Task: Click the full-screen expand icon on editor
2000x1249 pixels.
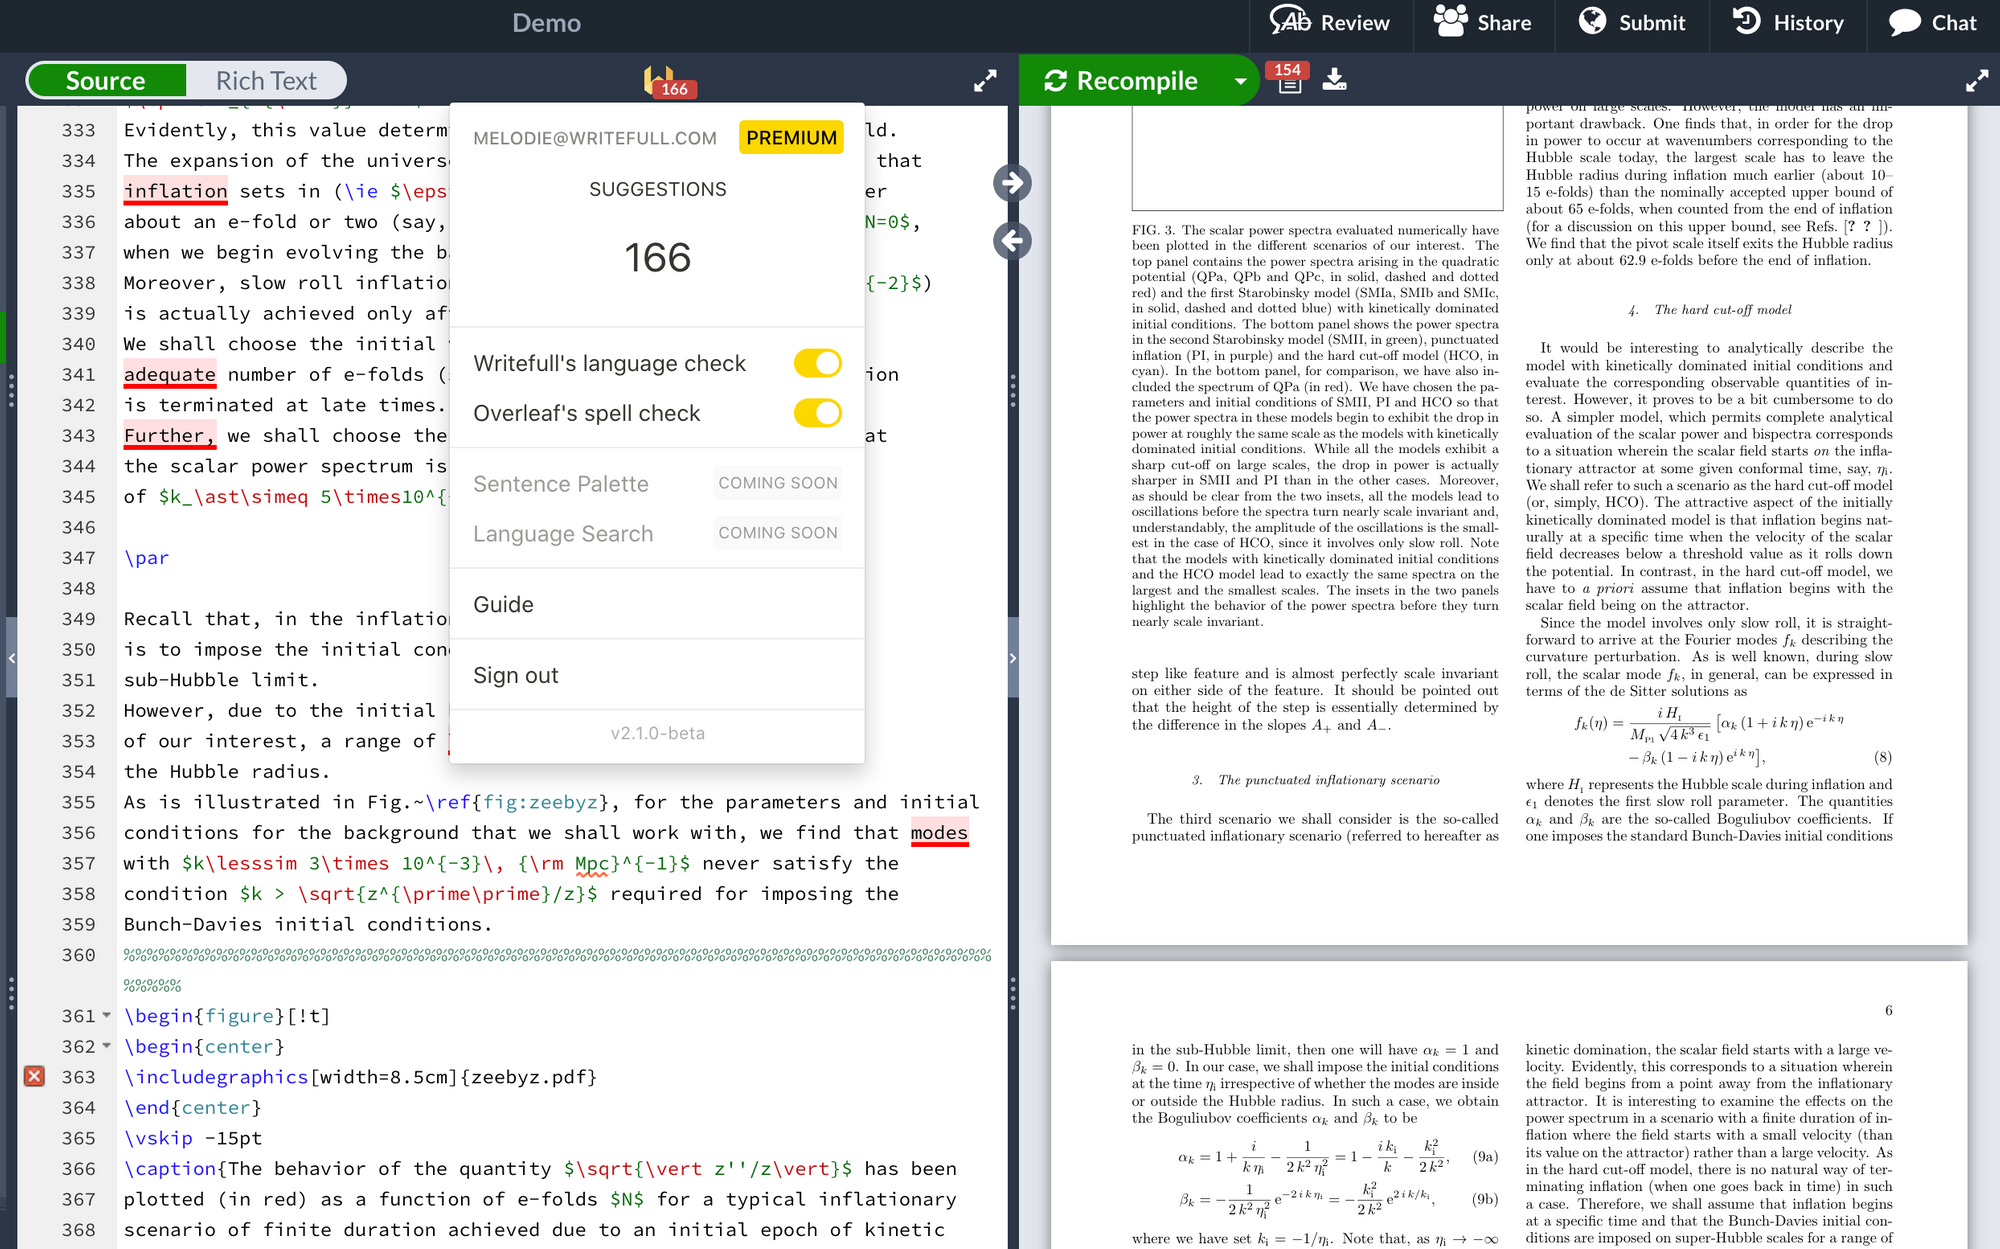Action: click(986, 79)
